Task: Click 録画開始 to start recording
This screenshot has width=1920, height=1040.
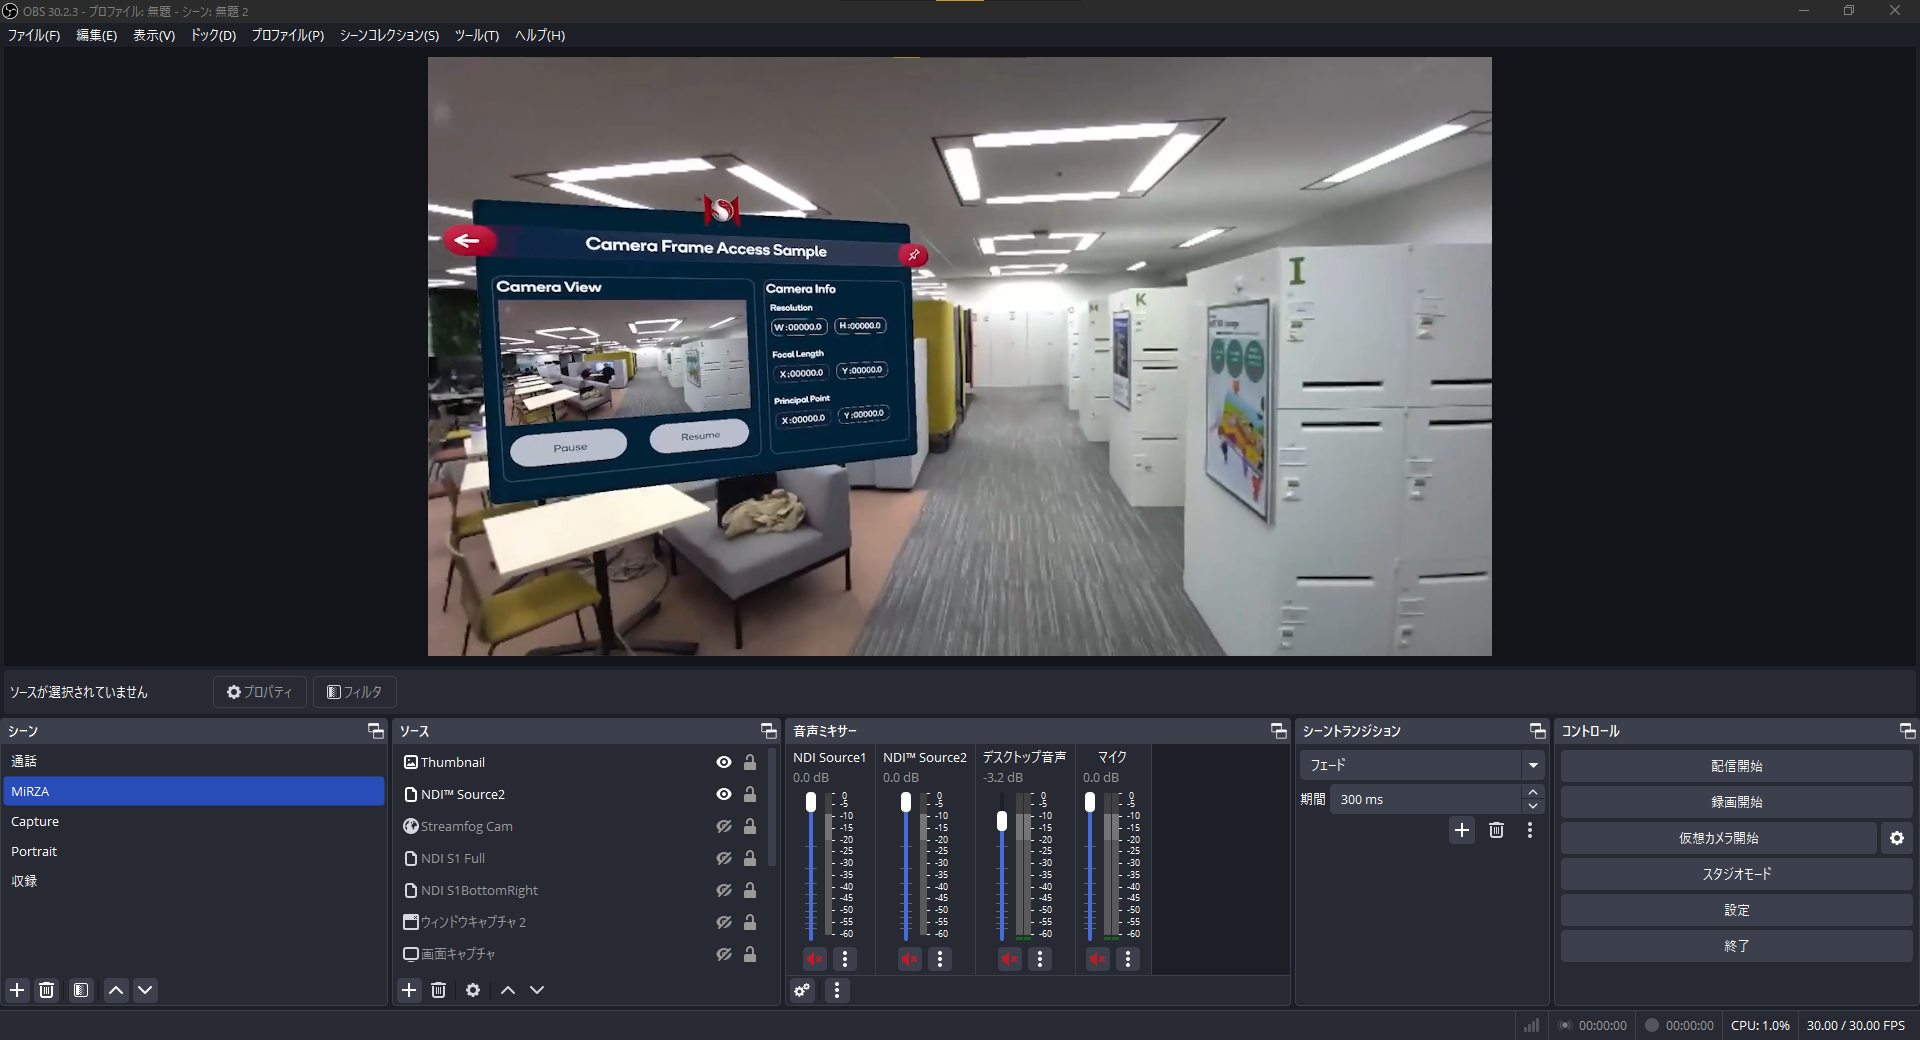Action: click(1736, 802)
